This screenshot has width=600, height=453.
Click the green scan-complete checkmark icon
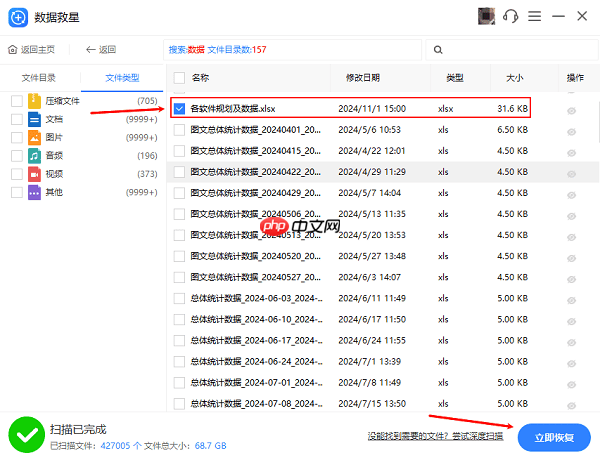[26, 435]
